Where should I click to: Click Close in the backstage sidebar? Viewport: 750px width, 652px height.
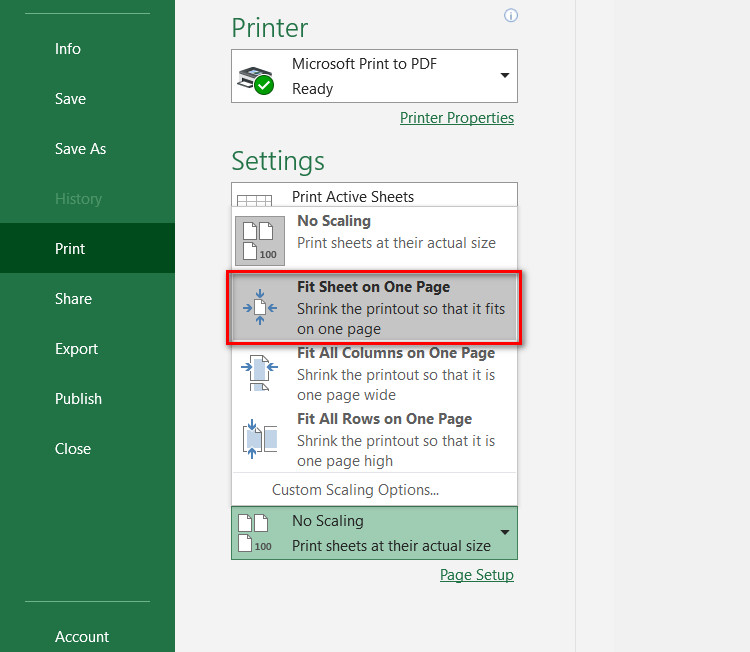pyautogui.click(x=73, y=449)
